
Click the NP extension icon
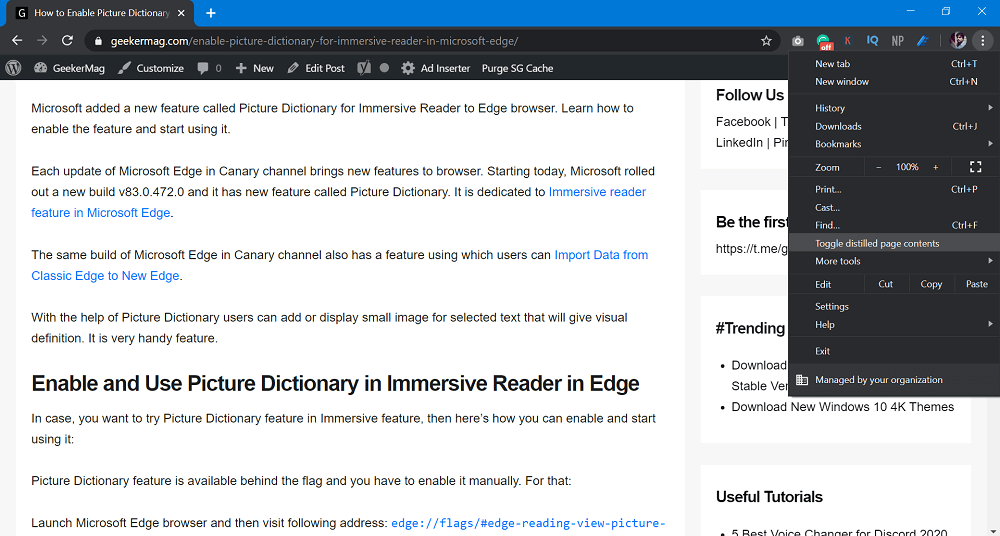897,41
